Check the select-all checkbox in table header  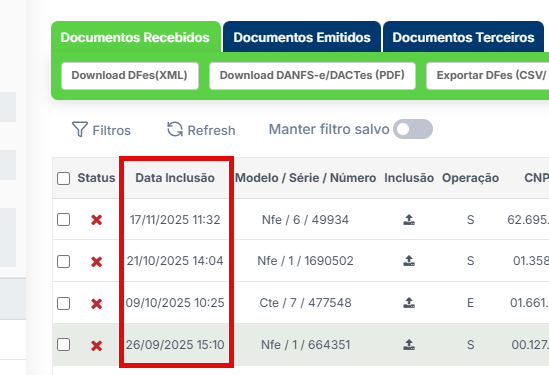63,178
